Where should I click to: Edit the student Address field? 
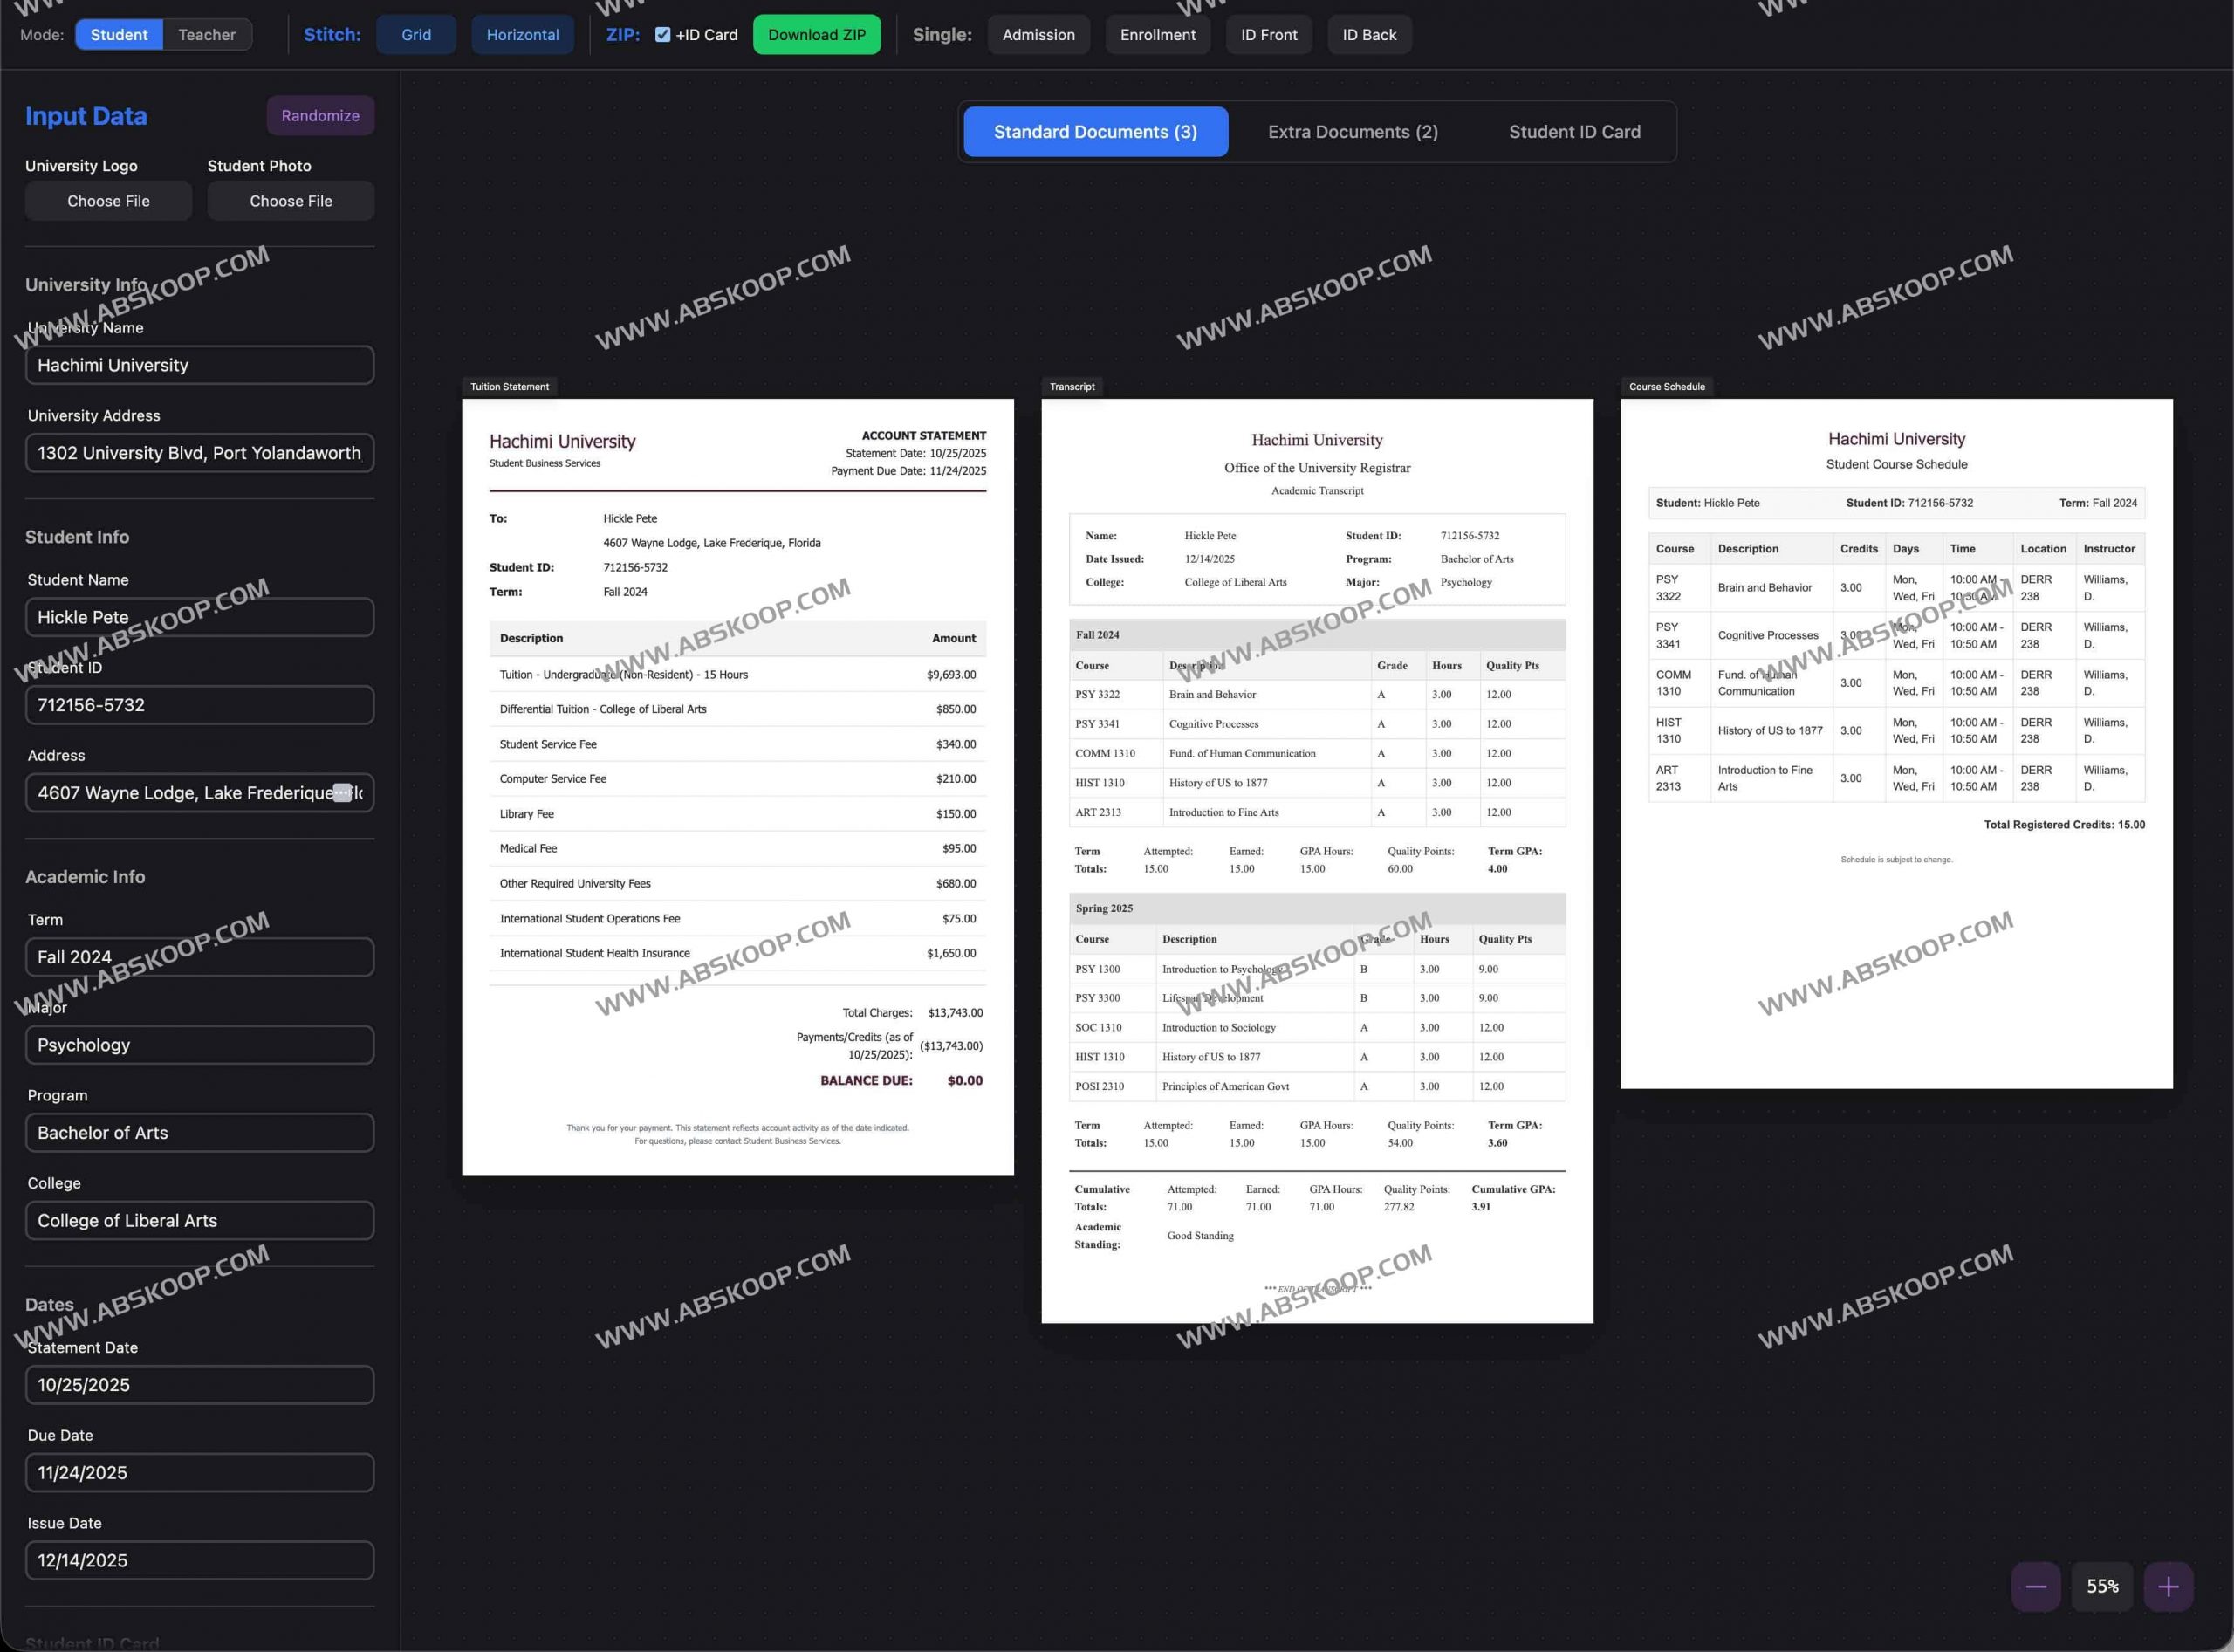click(x=200, y=793)
